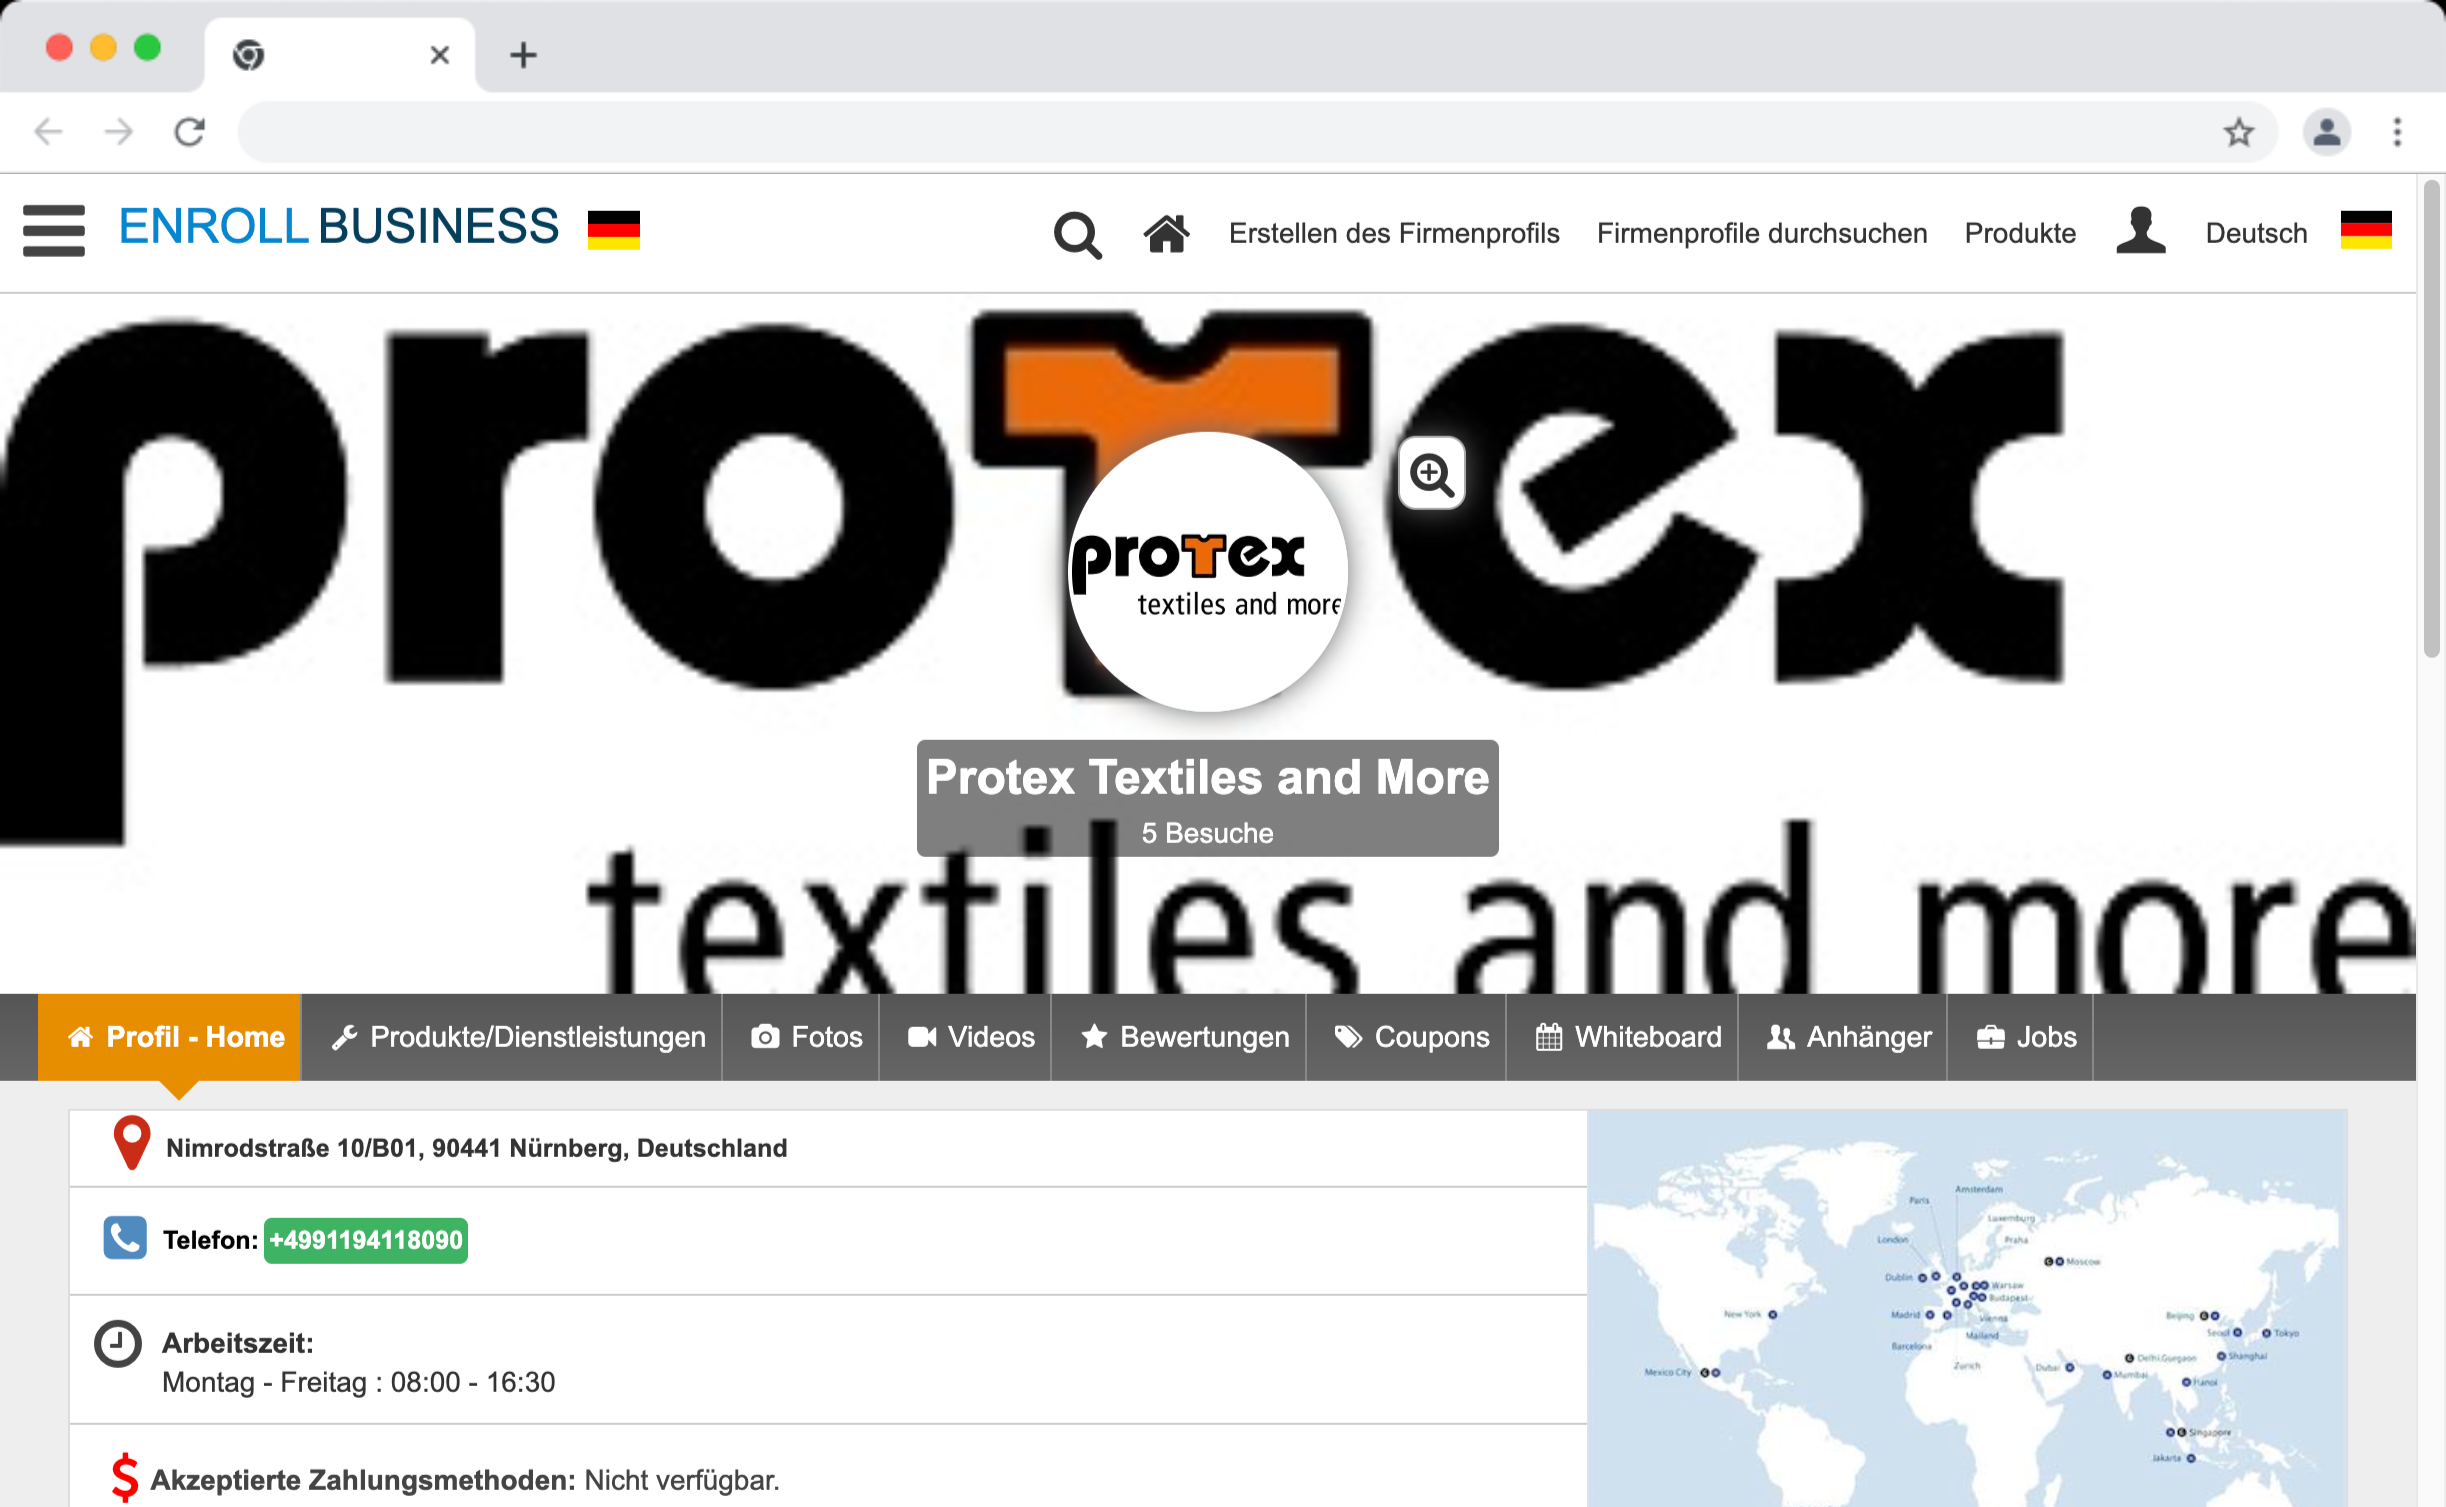
Task: Close the current browser tab
Action: [x=439, y=55]
